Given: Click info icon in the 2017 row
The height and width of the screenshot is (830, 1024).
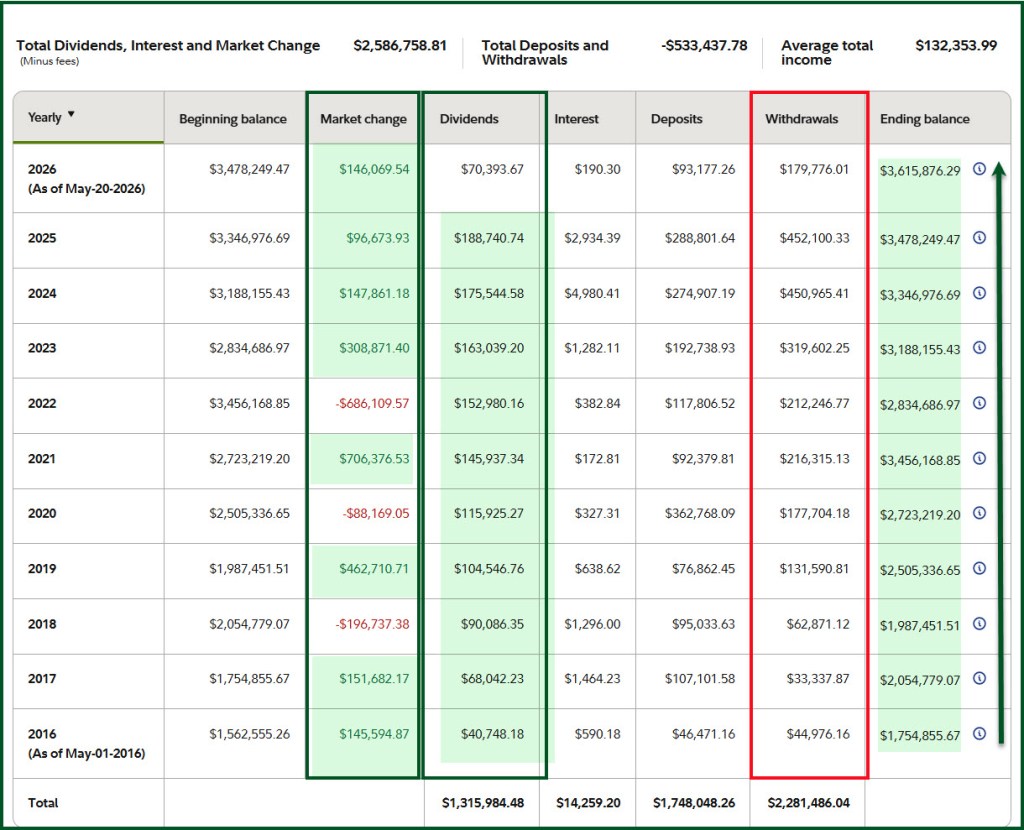Looking at the screenshot, I should [x=979, y=678].
